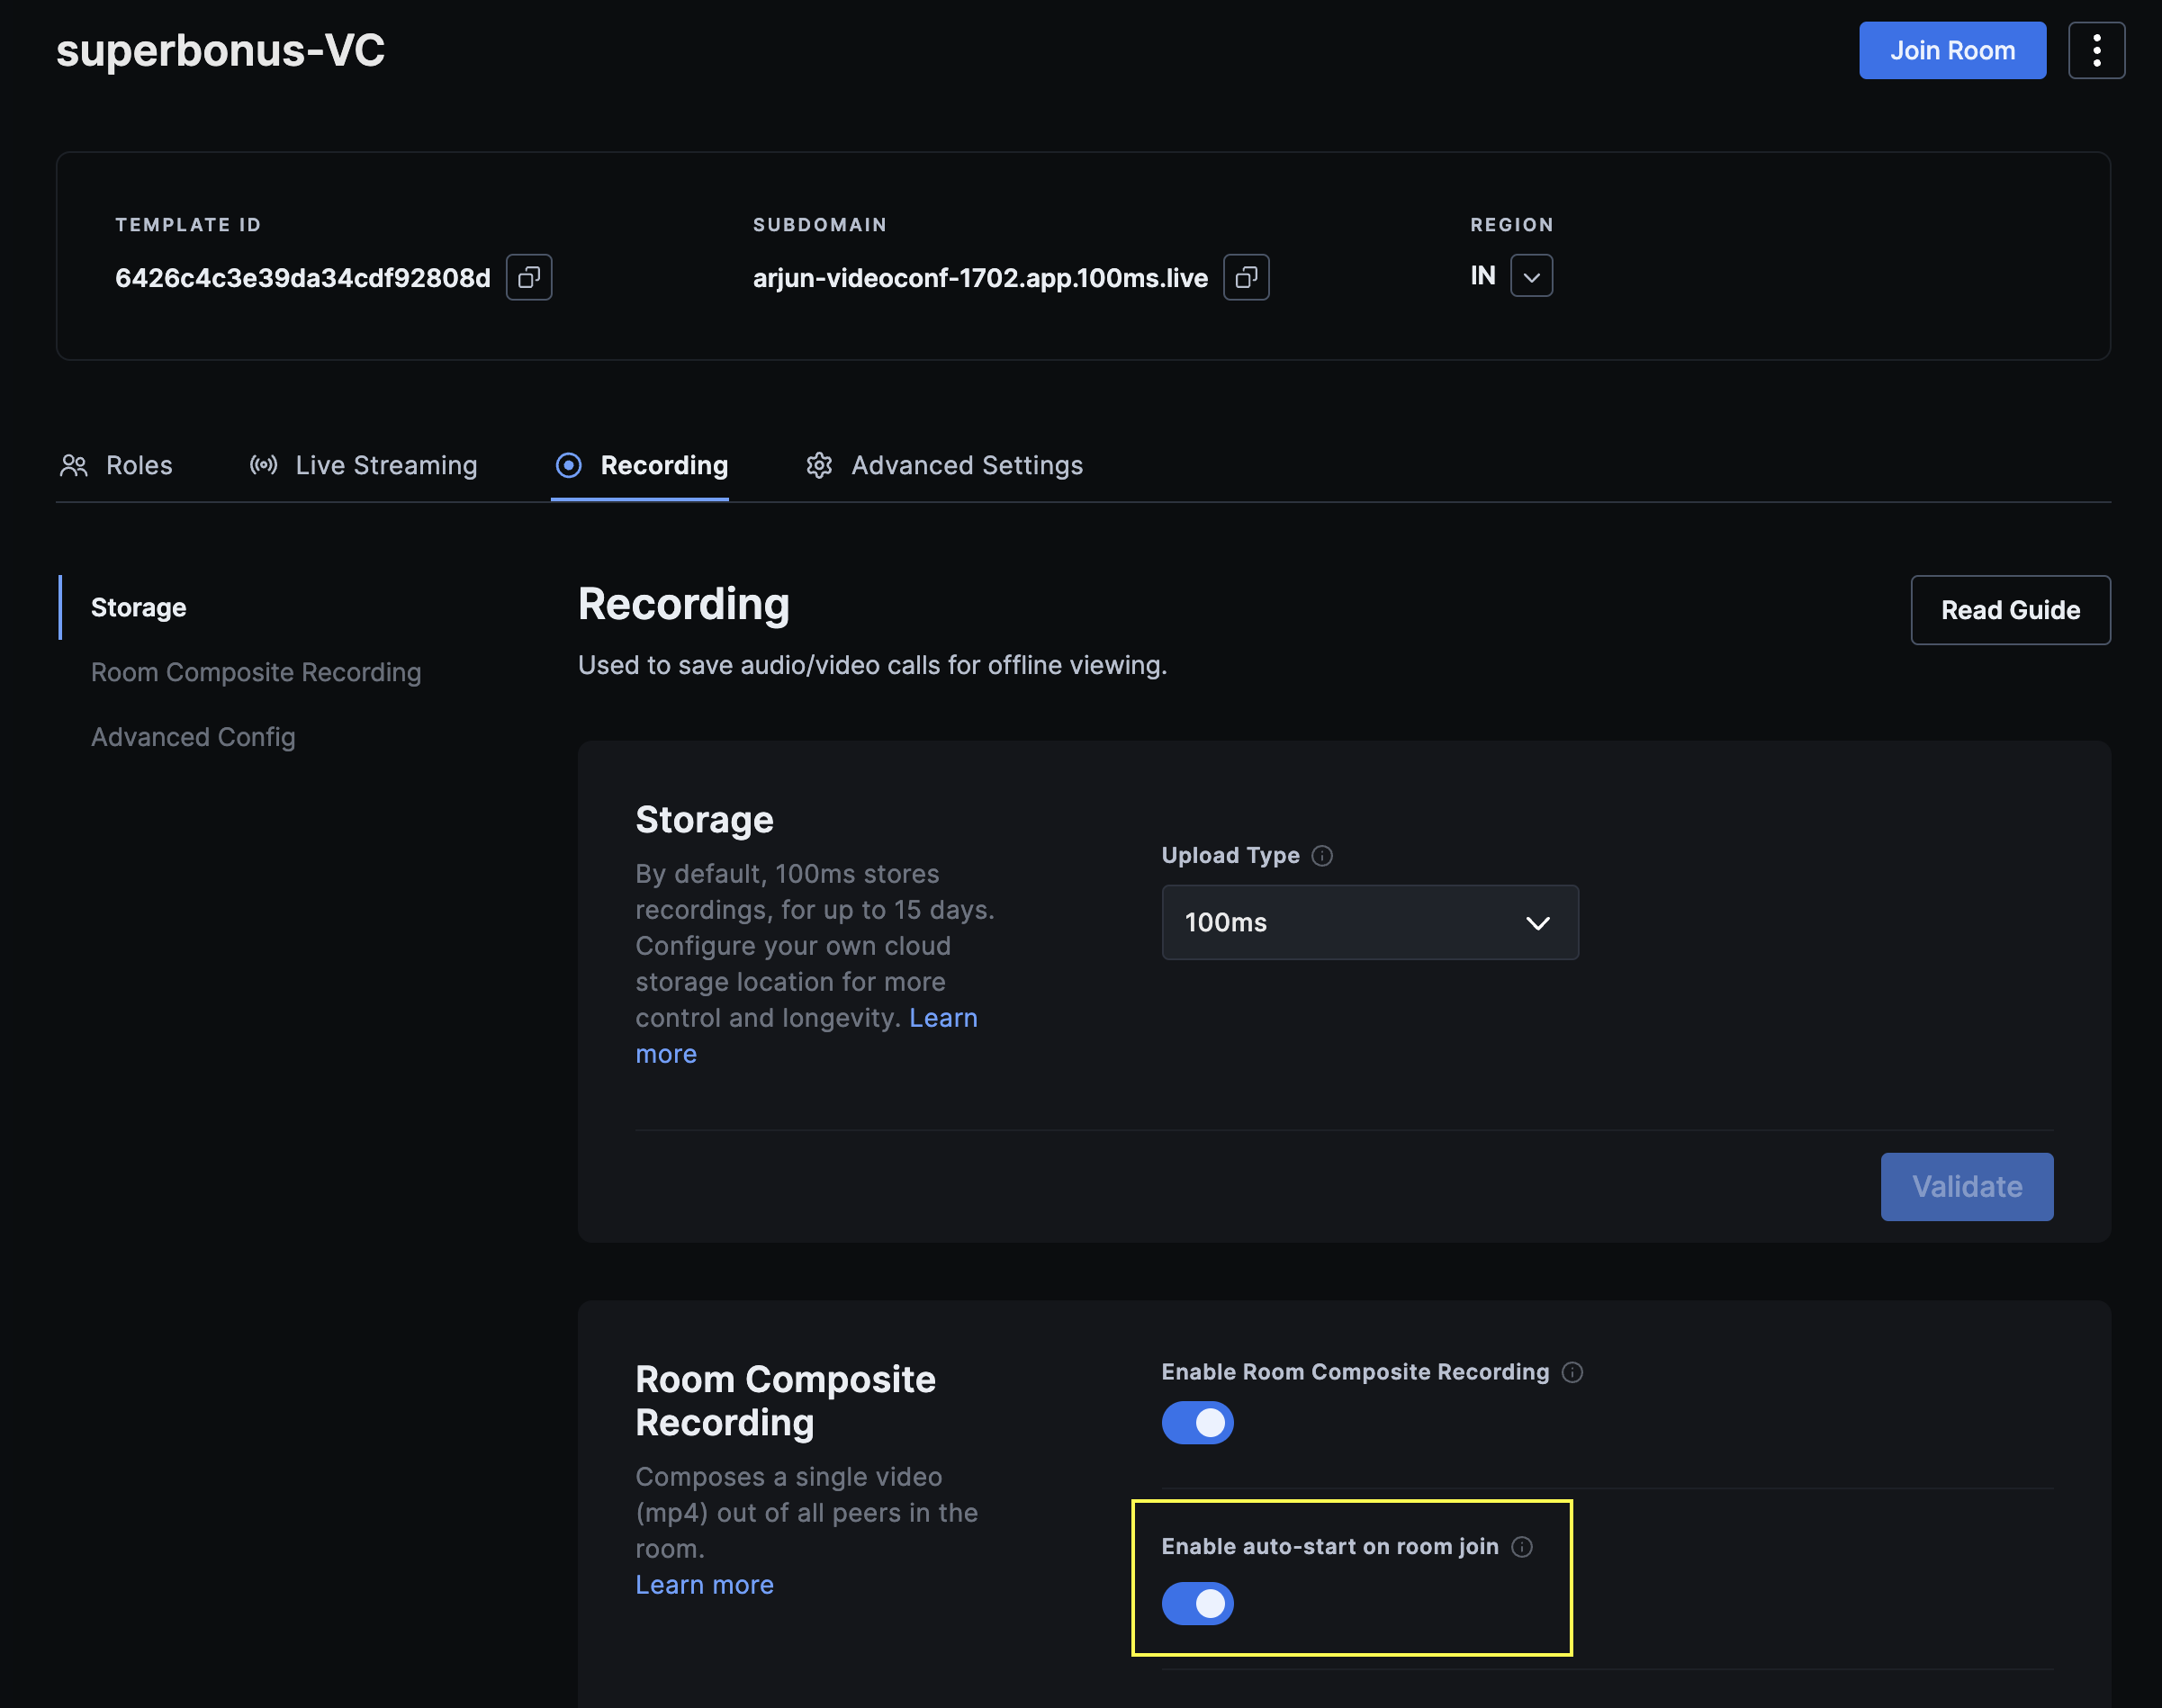Expand the 100ms Upload Type dropdown
2162x1708 pixels.
pyautogui.click(x=1369, y=922)
